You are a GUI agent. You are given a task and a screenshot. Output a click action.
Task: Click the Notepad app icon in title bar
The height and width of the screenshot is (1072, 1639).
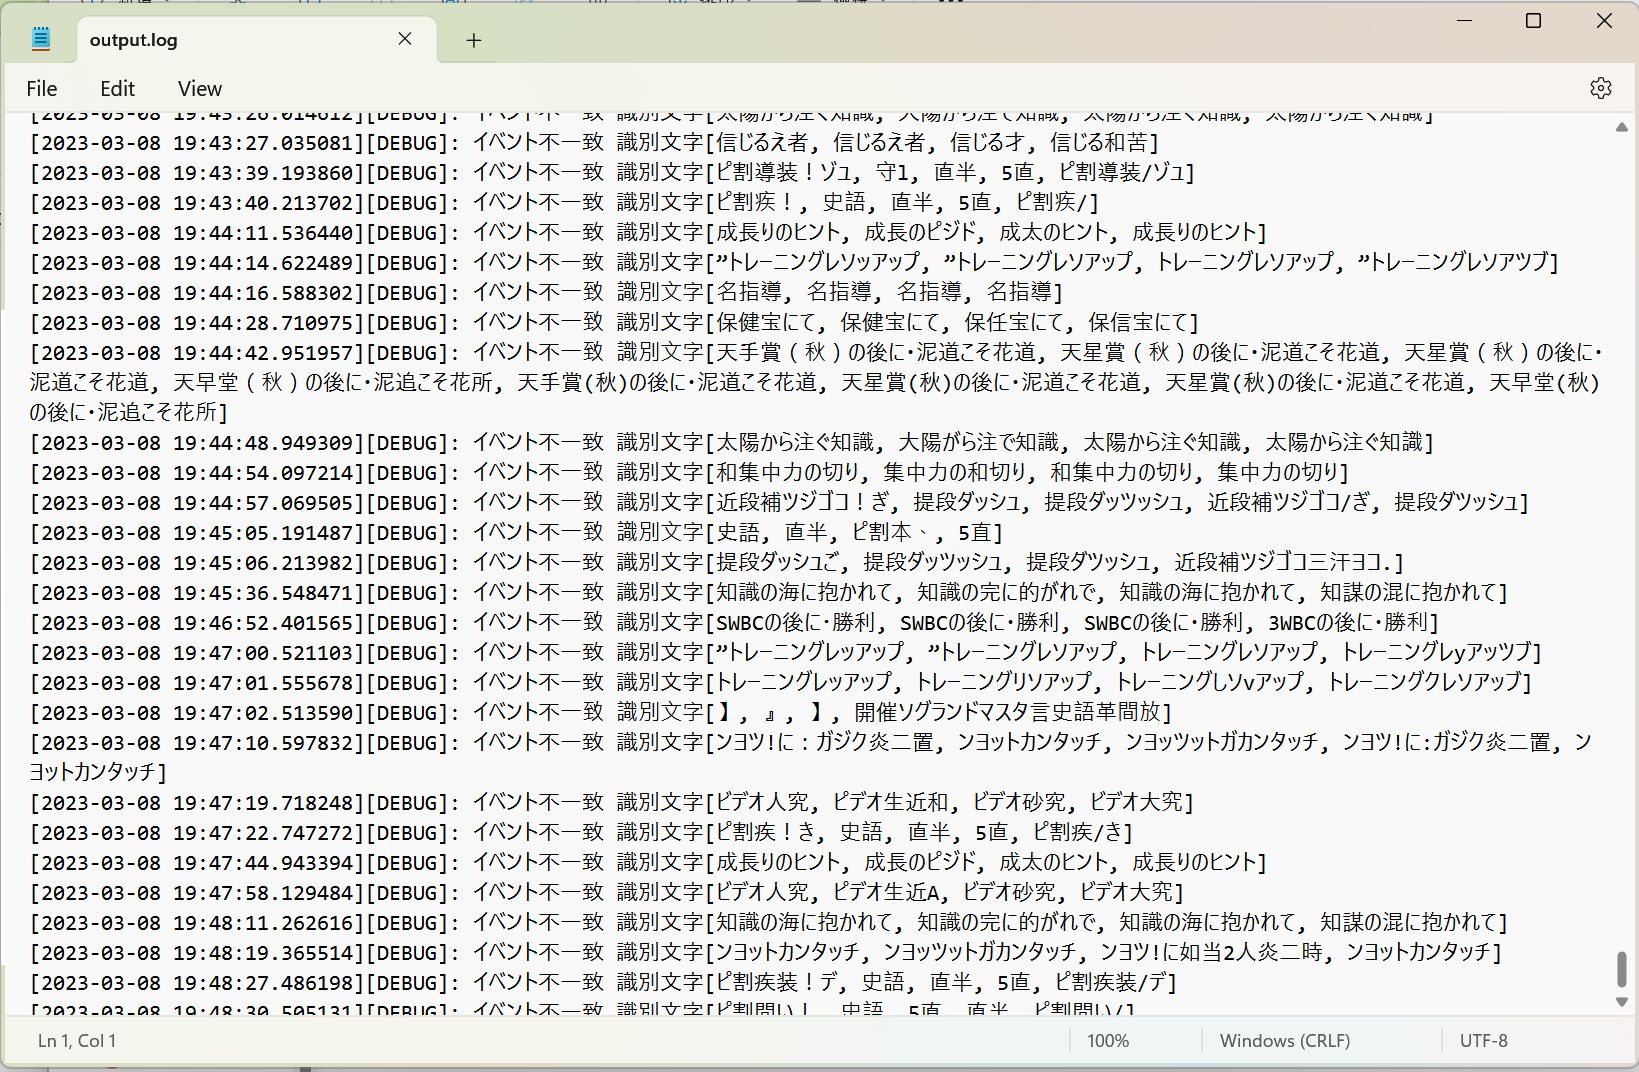click(41, 39)
